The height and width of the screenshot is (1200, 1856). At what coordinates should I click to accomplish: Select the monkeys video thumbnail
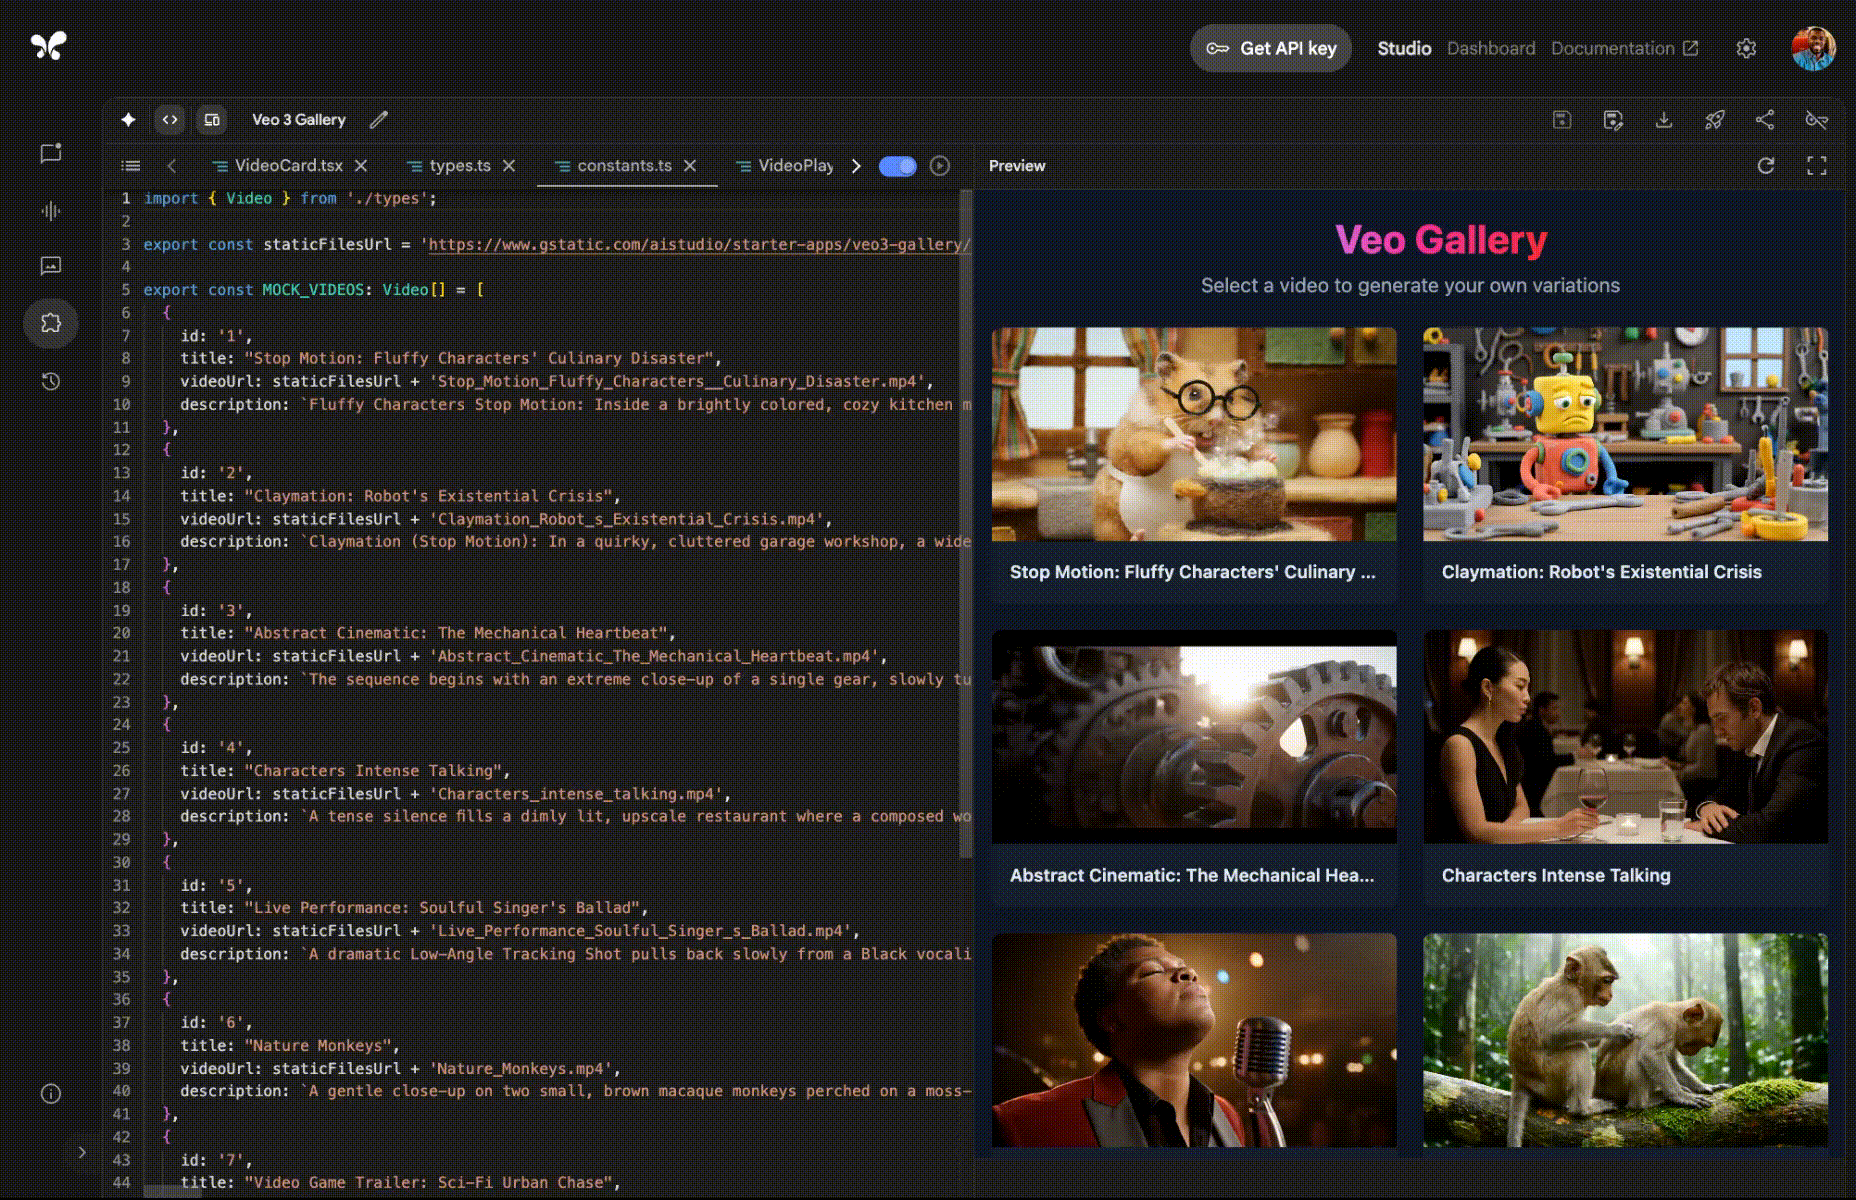click(x=1625, y=1040)
